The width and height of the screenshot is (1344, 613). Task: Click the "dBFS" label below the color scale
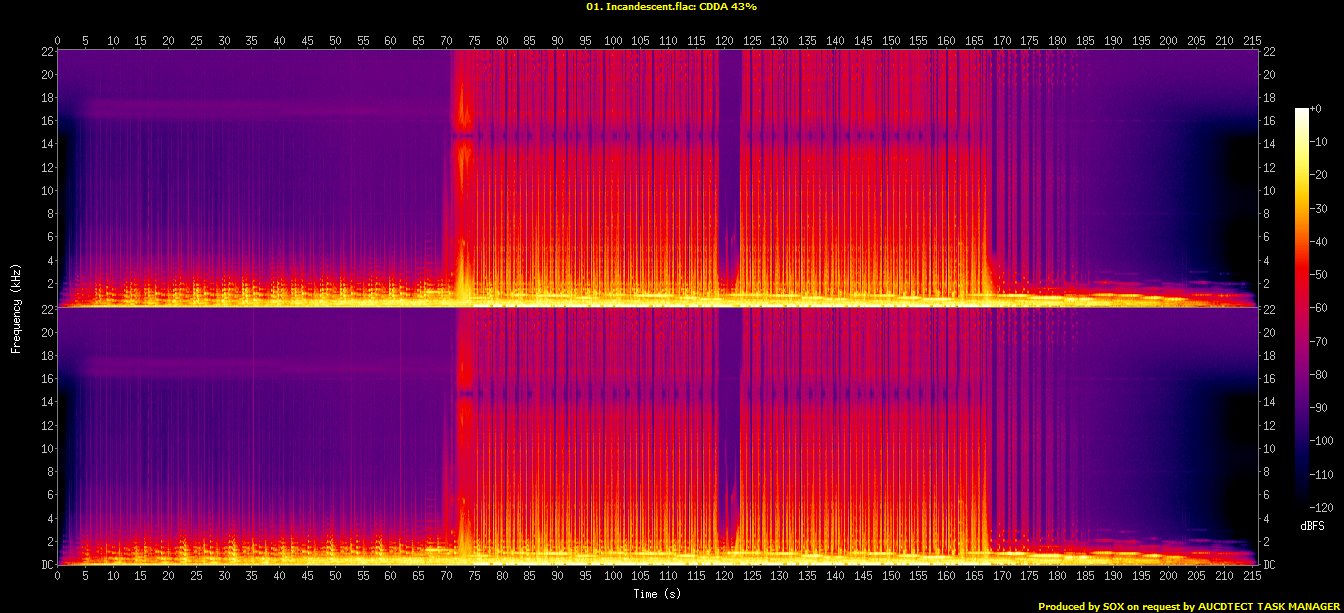(x=1312, y=525)
